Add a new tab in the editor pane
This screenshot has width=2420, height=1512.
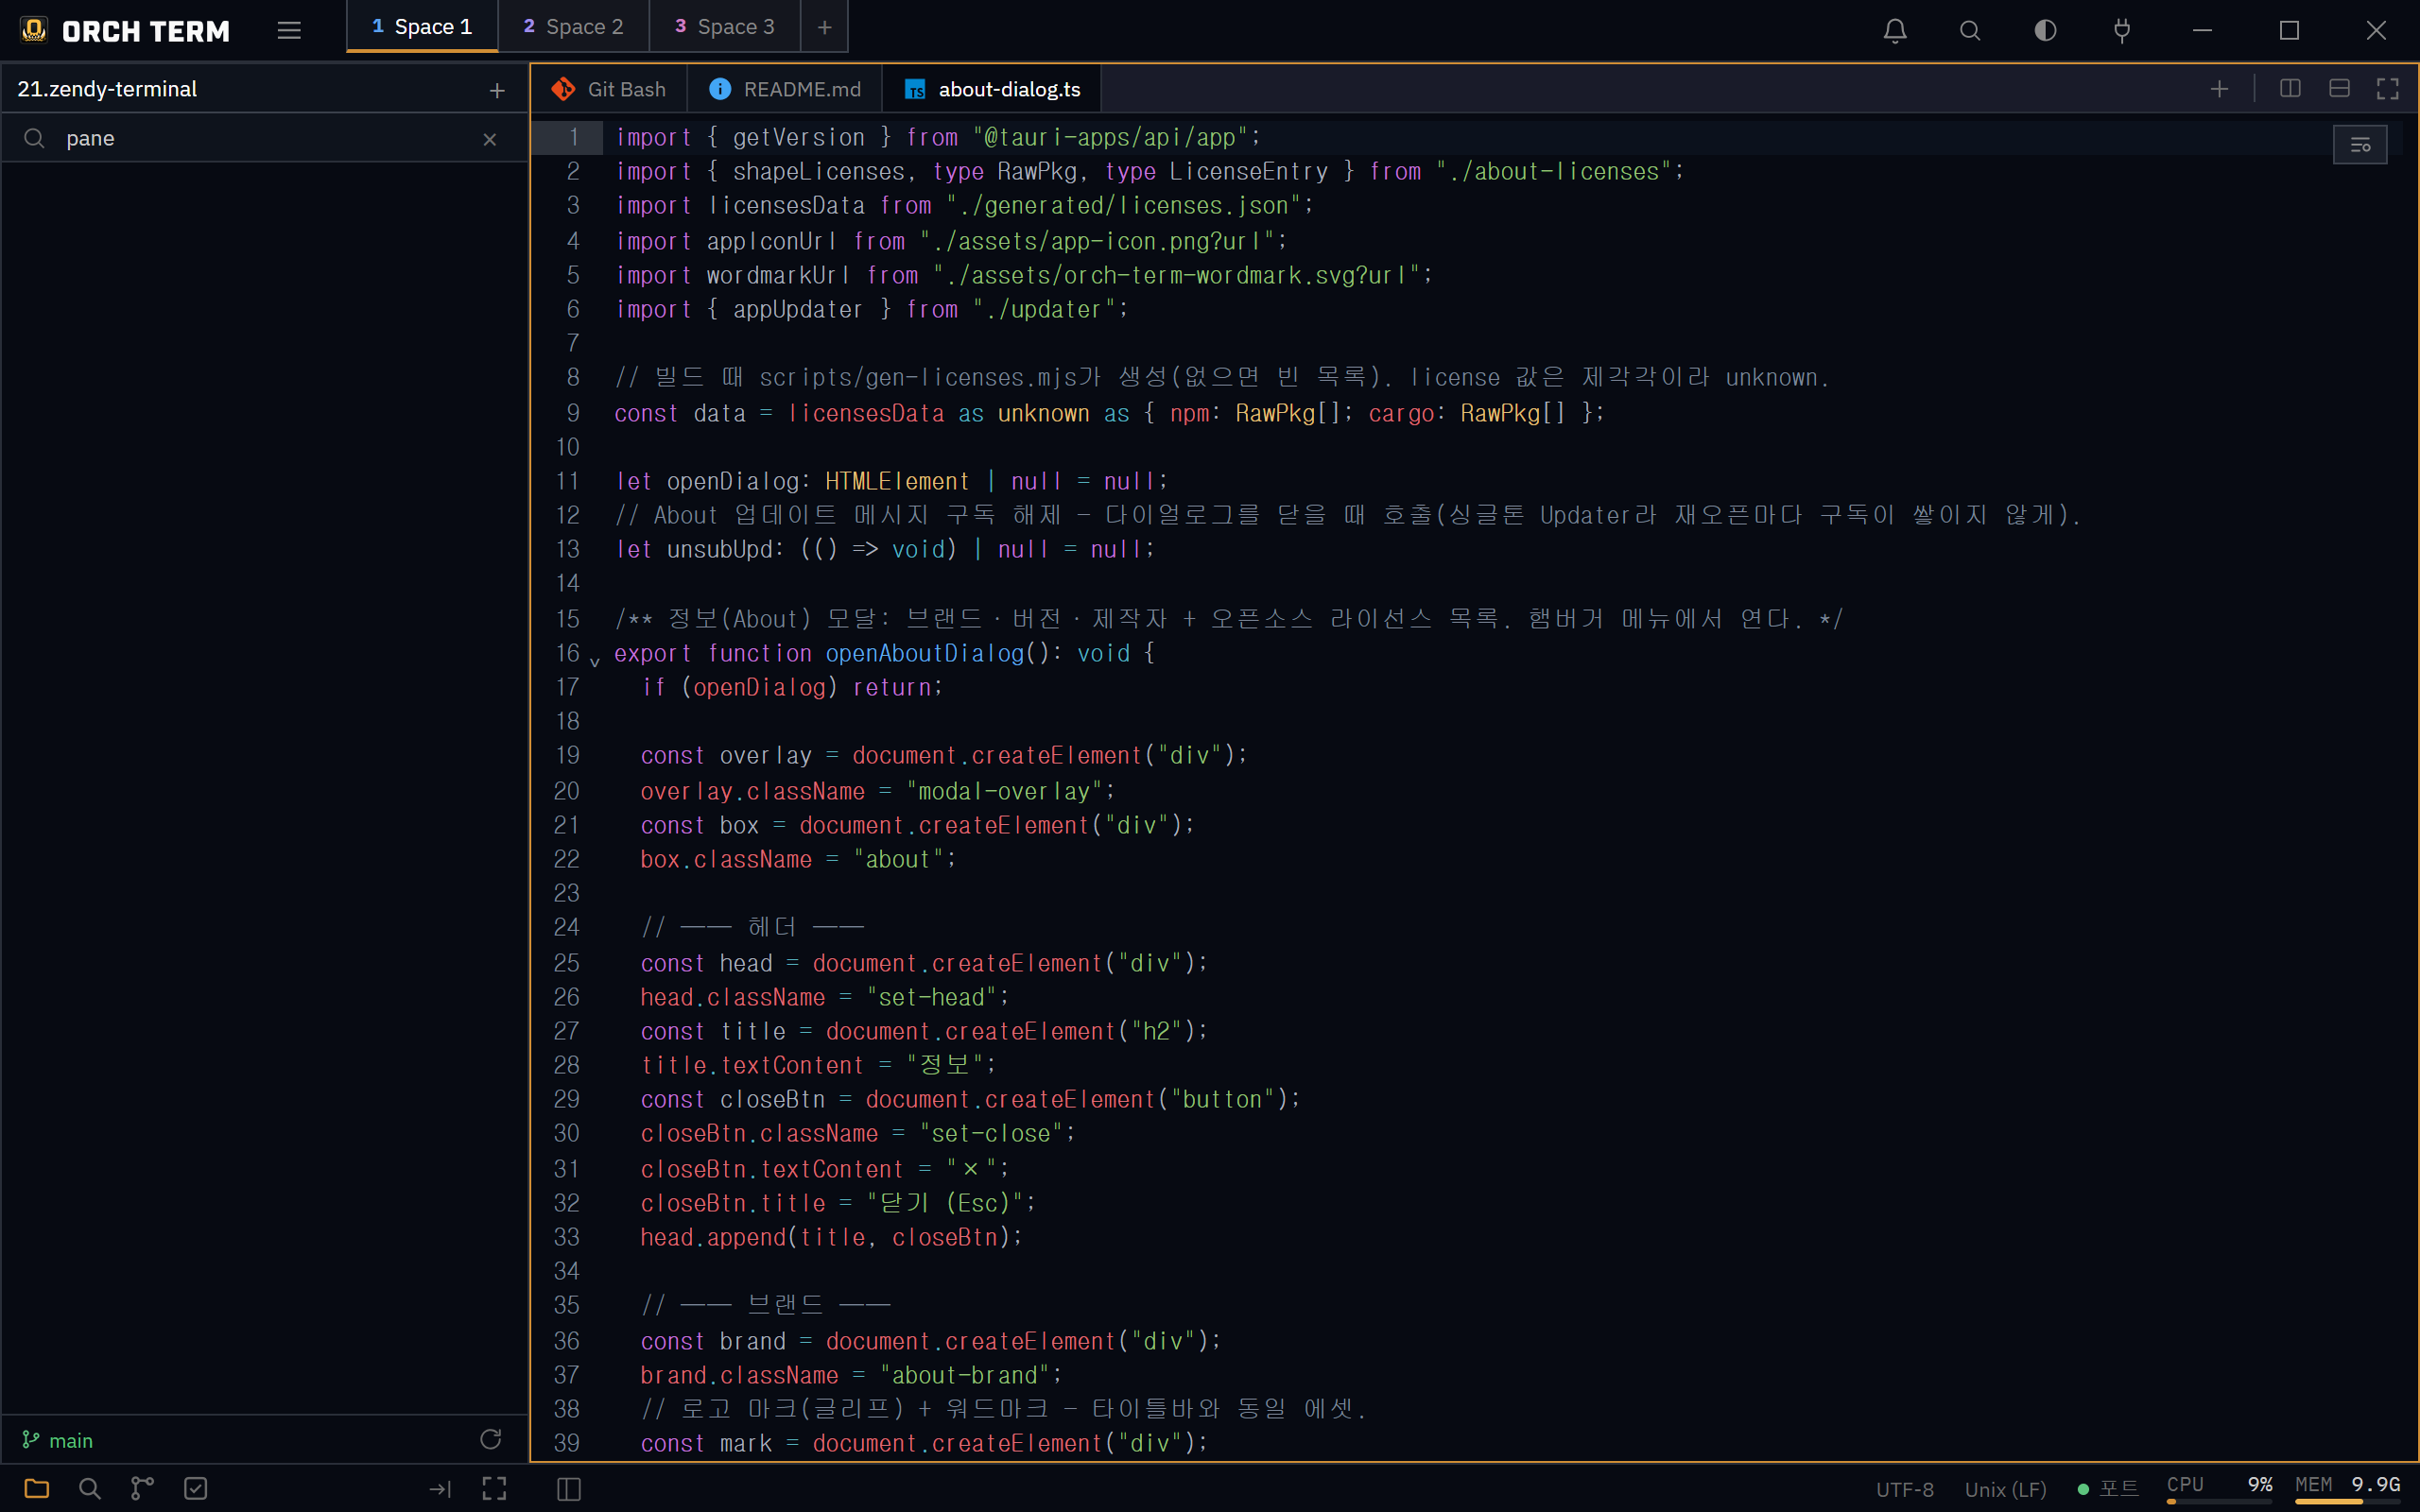pyautogui.click(x=2219, y=89)
